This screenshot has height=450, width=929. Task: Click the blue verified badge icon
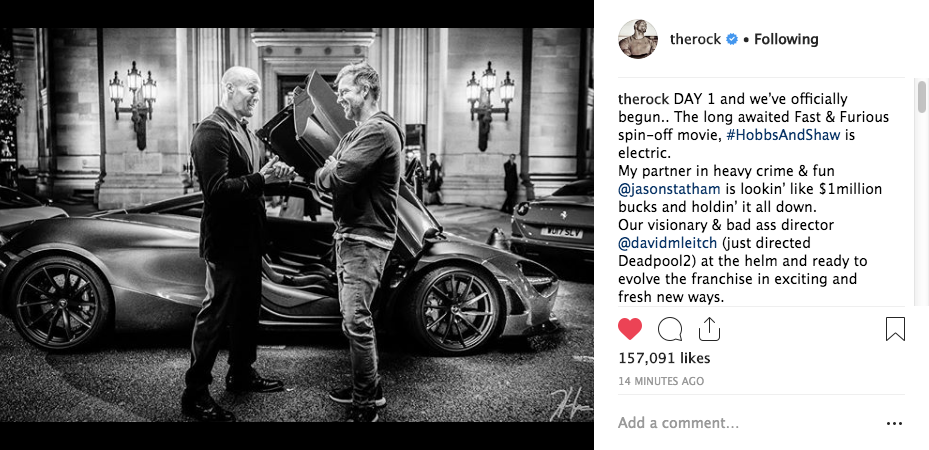click(x=732, y=40)
